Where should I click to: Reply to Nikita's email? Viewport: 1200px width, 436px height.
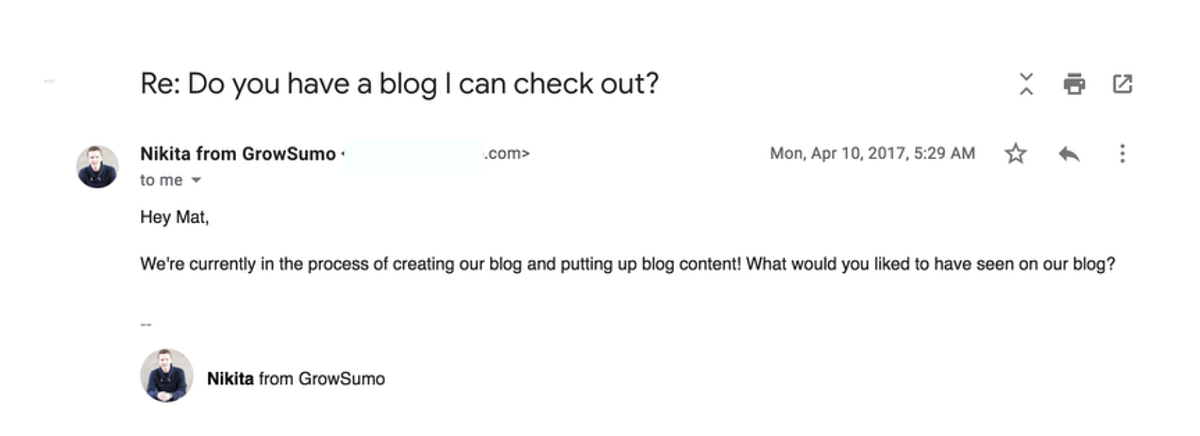coord(1069,154)
